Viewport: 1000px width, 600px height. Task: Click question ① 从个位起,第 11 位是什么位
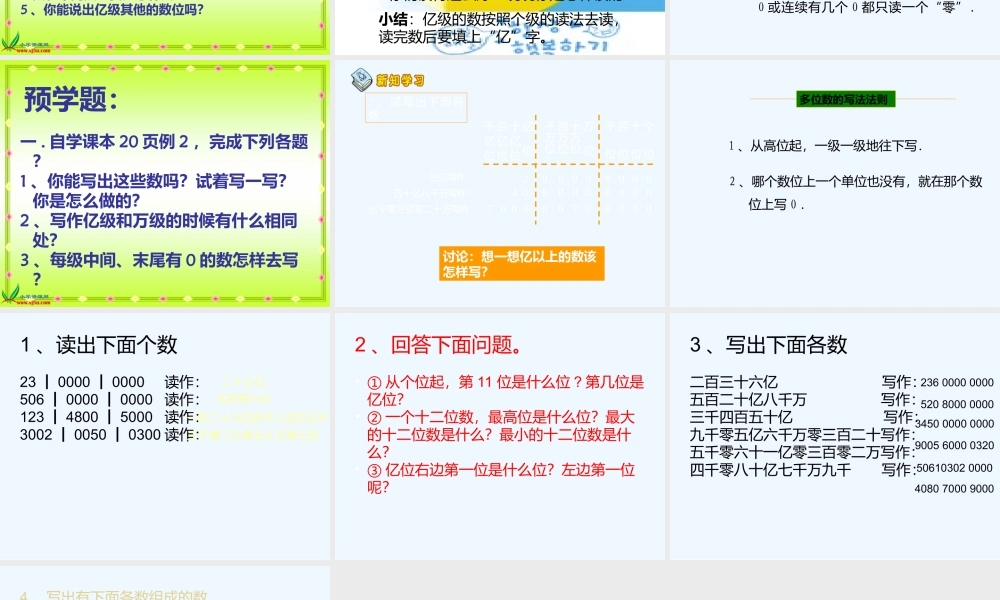505,390
